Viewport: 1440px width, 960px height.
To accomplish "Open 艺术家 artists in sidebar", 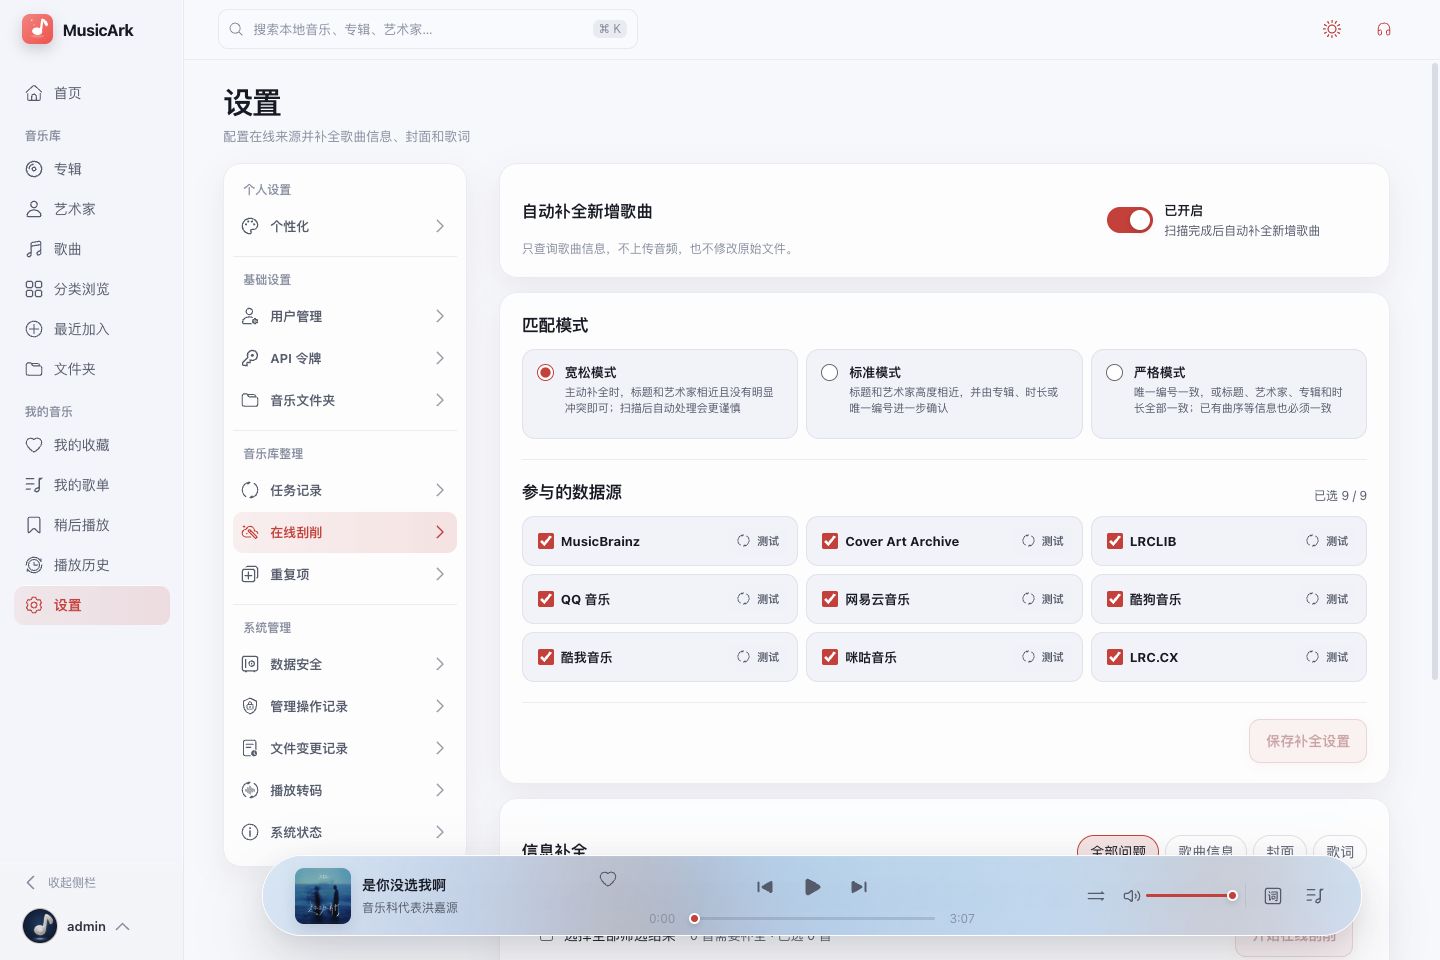I will [x=92, y=209].
